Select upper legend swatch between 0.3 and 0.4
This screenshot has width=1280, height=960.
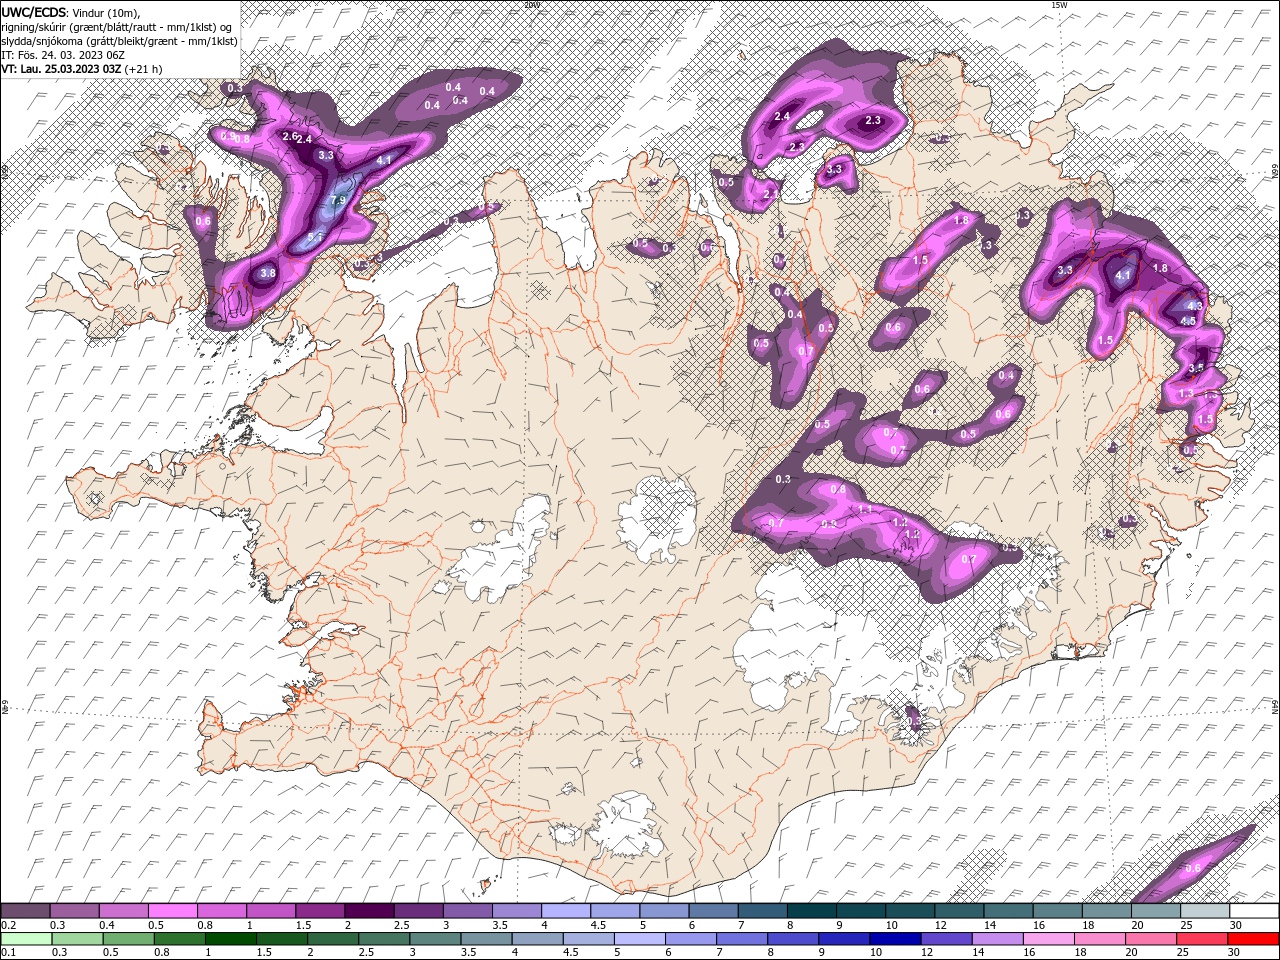coord(74,910)
